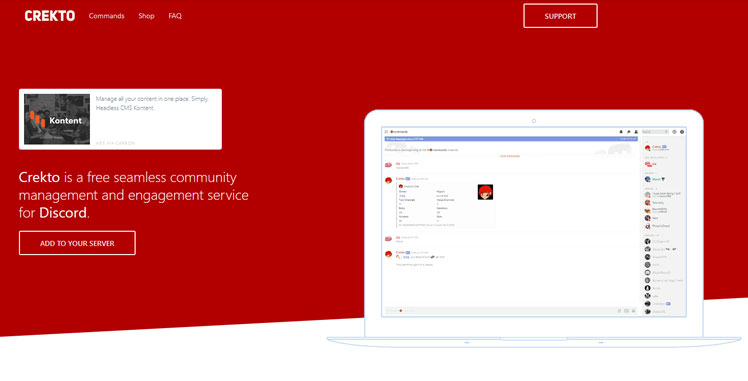Open the 'Manage all your content' ad text
748x381 pixels.
(x=152, y=103)
